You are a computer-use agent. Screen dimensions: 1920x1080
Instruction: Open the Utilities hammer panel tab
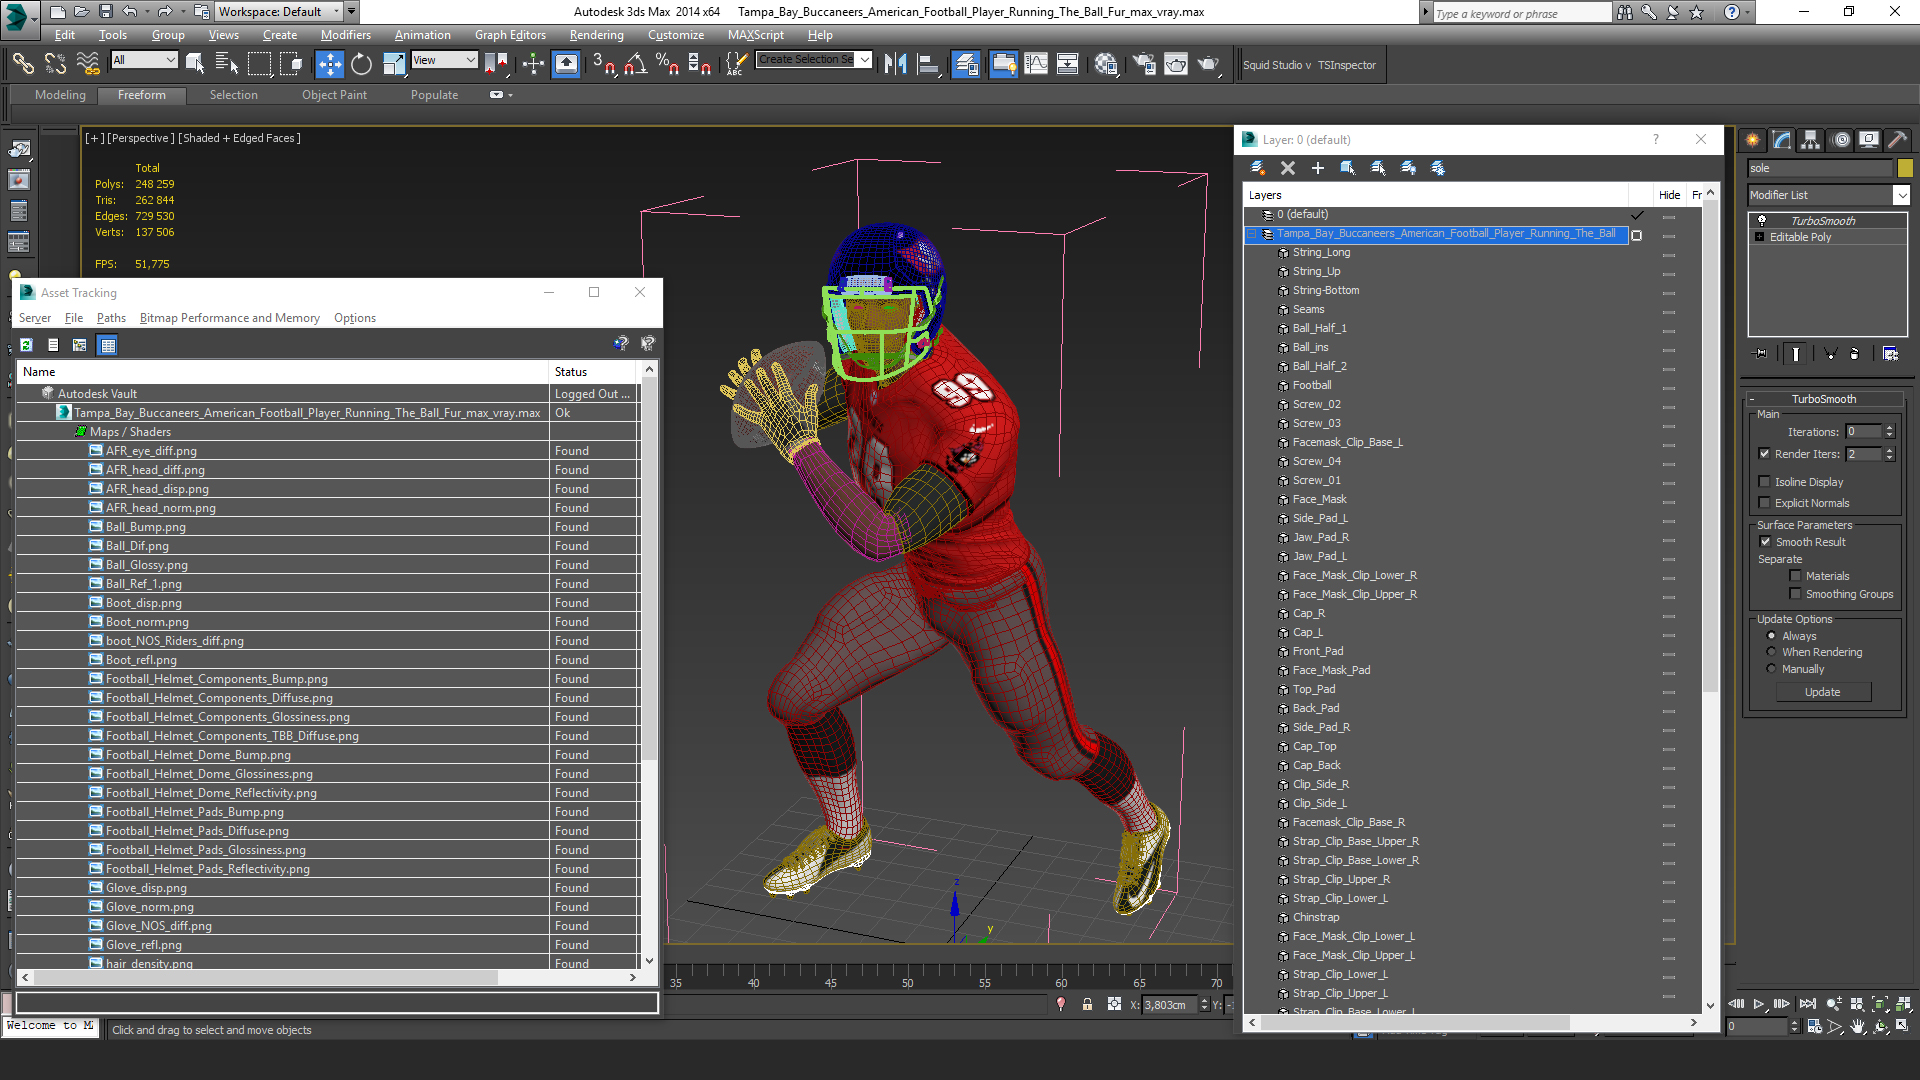tap(1898, 140)
